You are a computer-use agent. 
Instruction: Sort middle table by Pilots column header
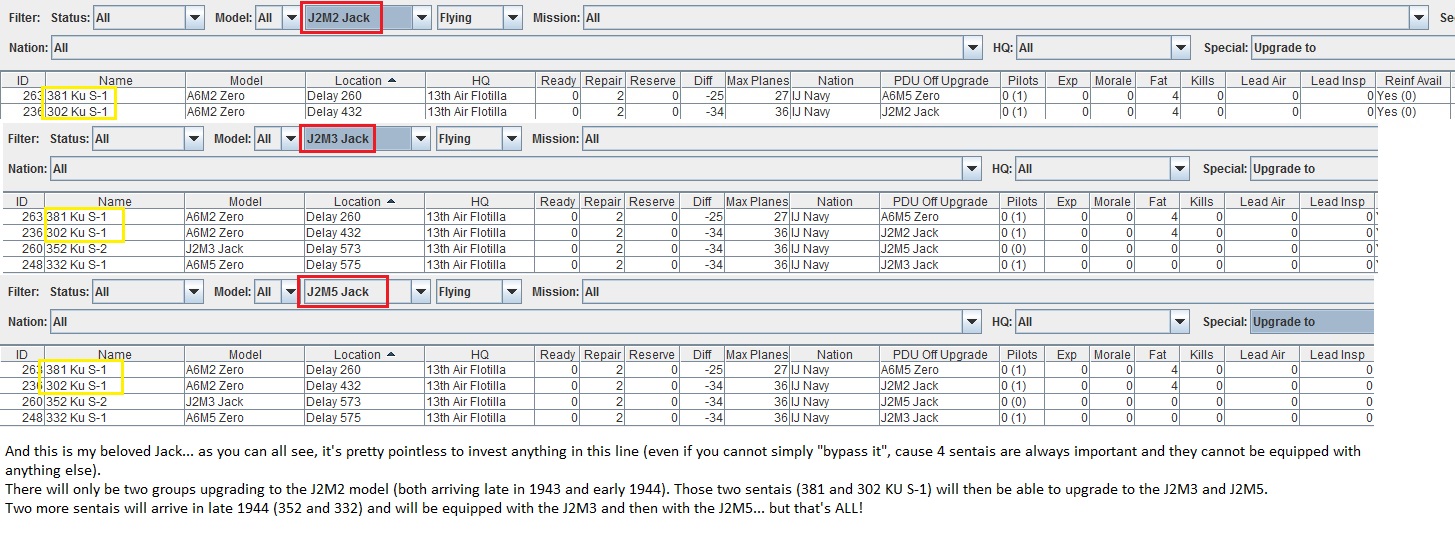(1022, 201)
